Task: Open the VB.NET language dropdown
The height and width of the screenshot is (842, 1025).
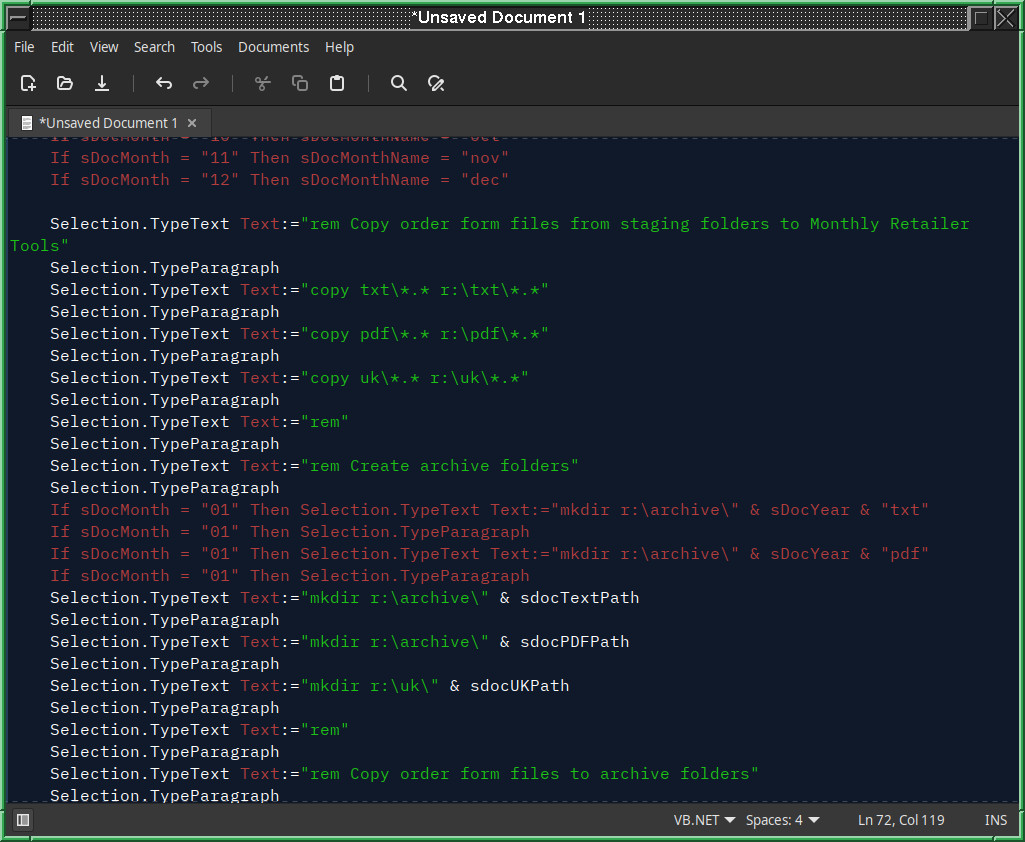Action: (x=704, y=820)
